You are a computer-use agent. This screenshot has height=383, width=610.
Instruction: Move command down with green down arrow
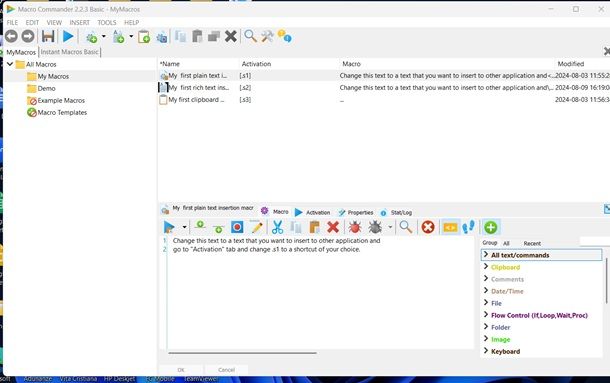coord(219,228)
